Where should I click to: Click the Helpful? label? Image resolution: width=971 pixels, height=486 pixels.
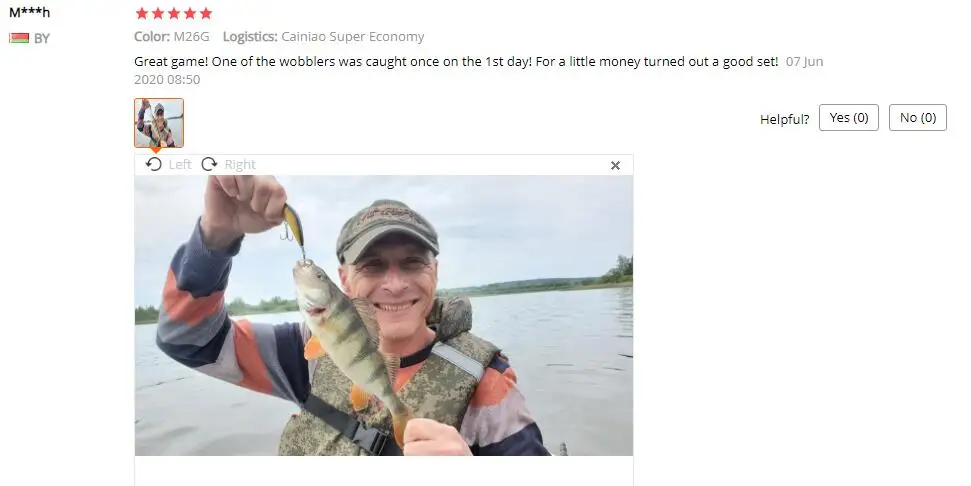pyautogui.click(x=785, y=119)
